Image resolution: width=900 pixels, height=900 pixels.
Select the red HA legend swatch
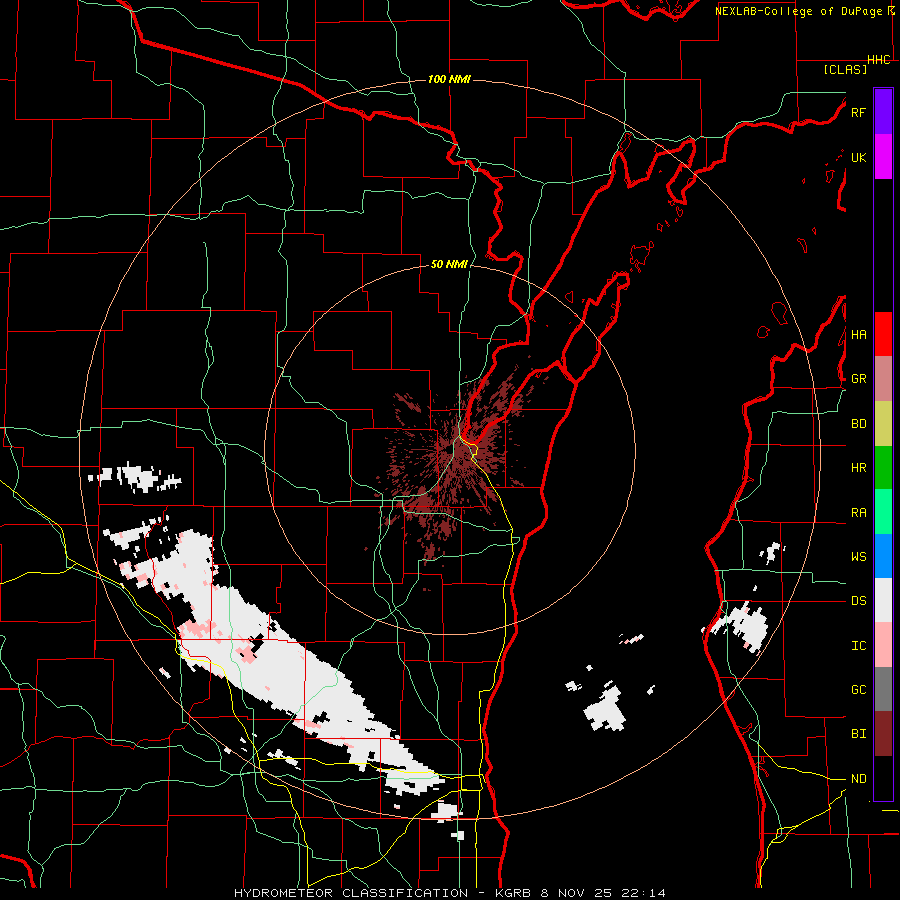(x=883, y=334)
